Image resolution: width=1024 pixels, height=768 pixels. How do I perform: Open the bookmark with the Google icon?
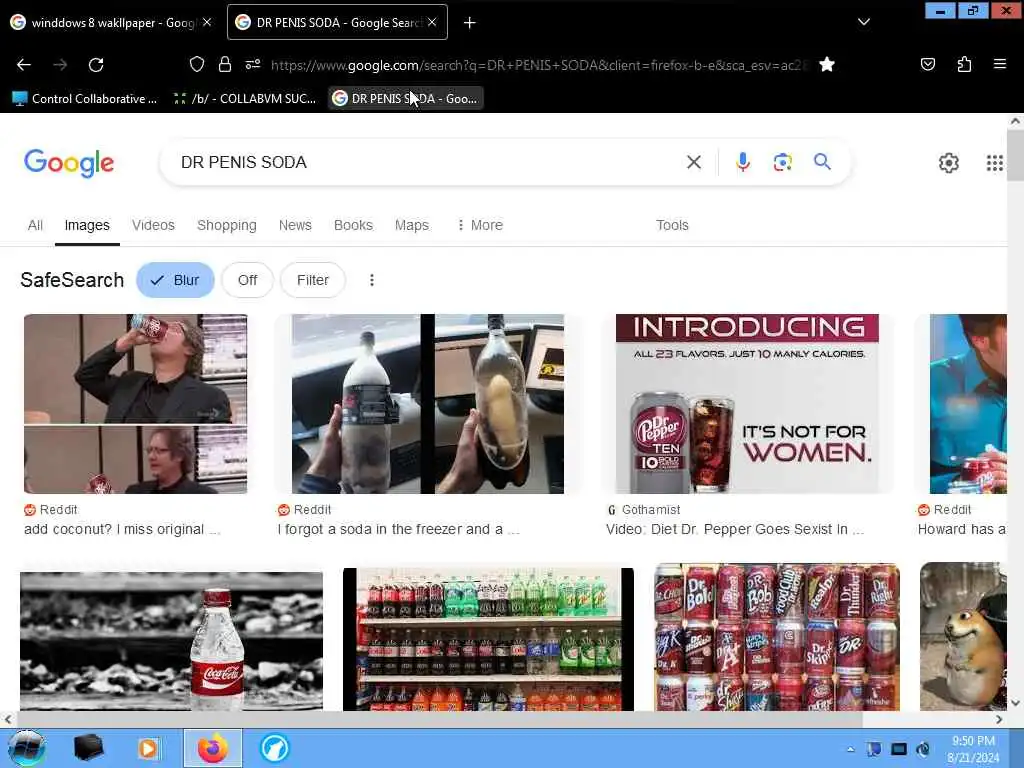tap(405, 99)
